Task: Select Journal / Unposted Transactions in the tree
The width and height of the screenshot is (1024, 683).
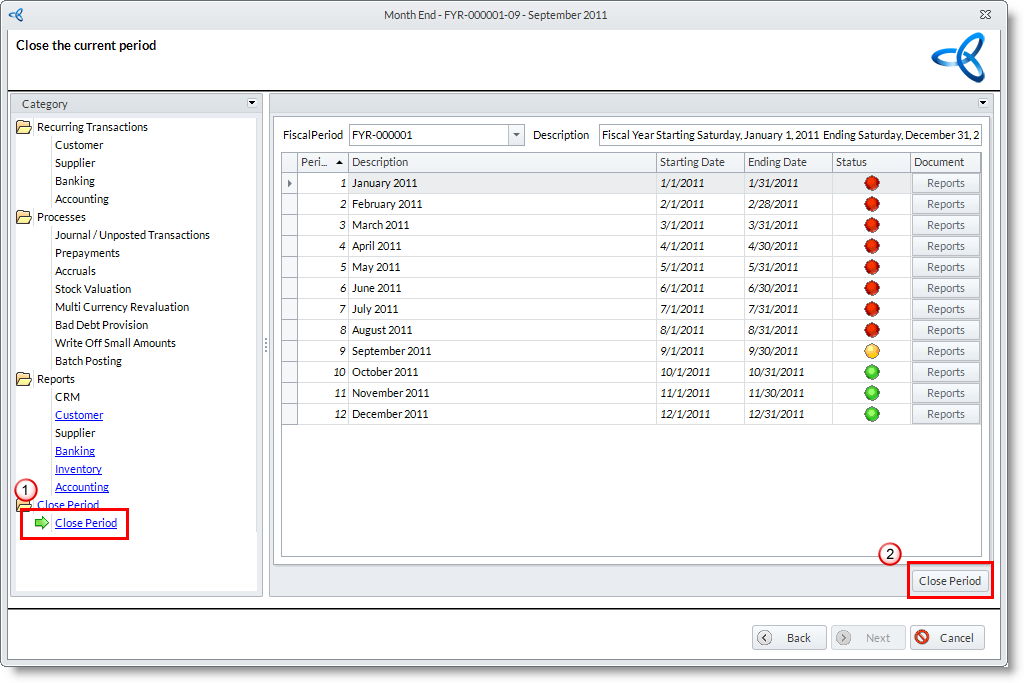Action: [132, 235]
